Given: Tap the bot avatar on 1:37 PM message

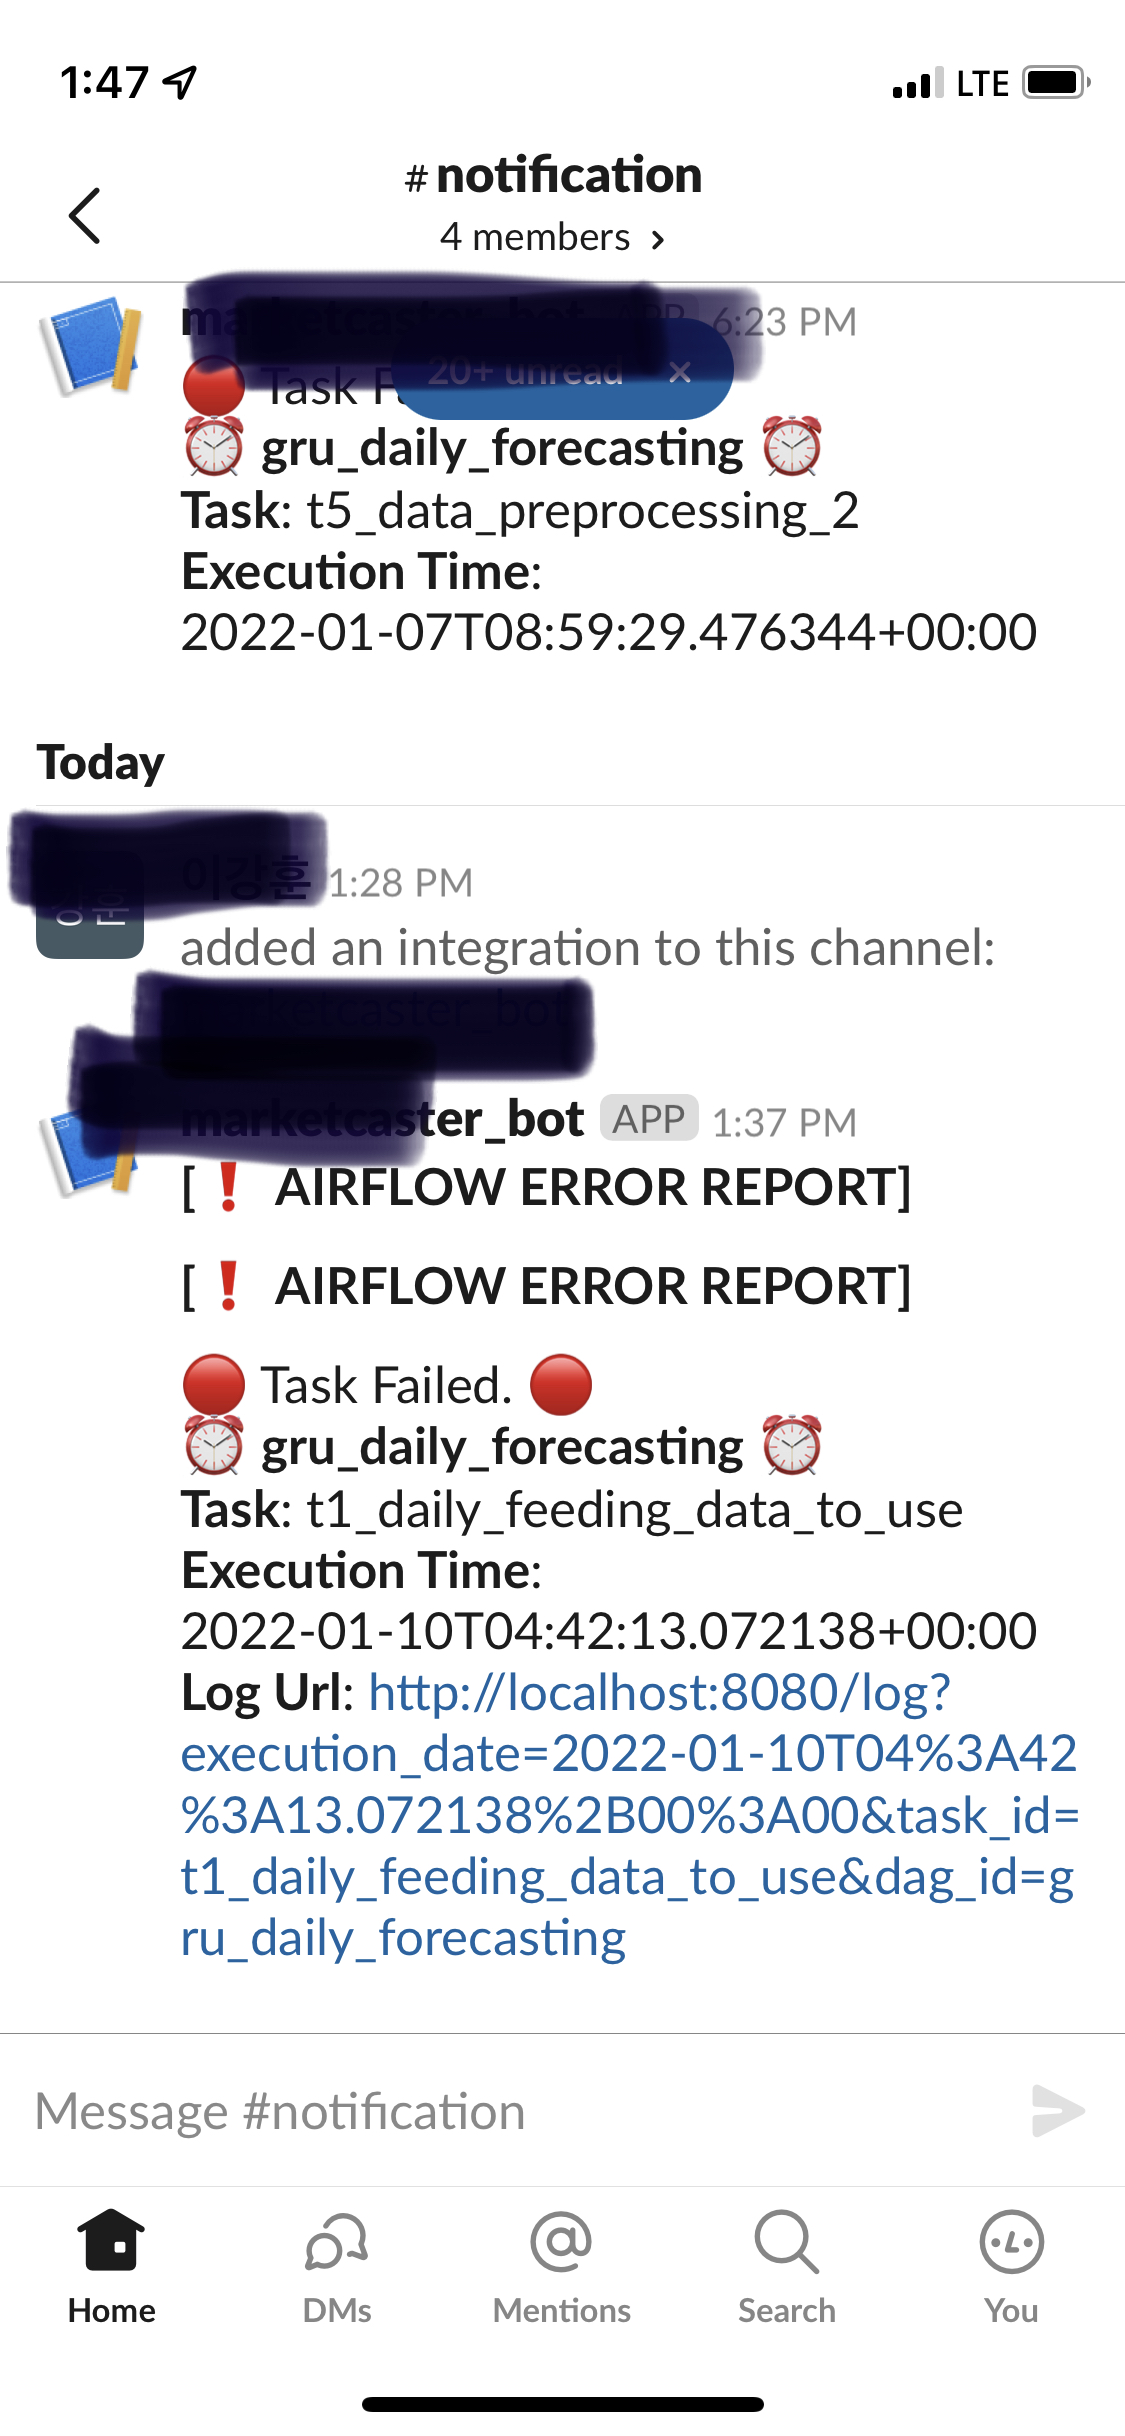Looking at the screenshot, I should [x=90, y=1150].
